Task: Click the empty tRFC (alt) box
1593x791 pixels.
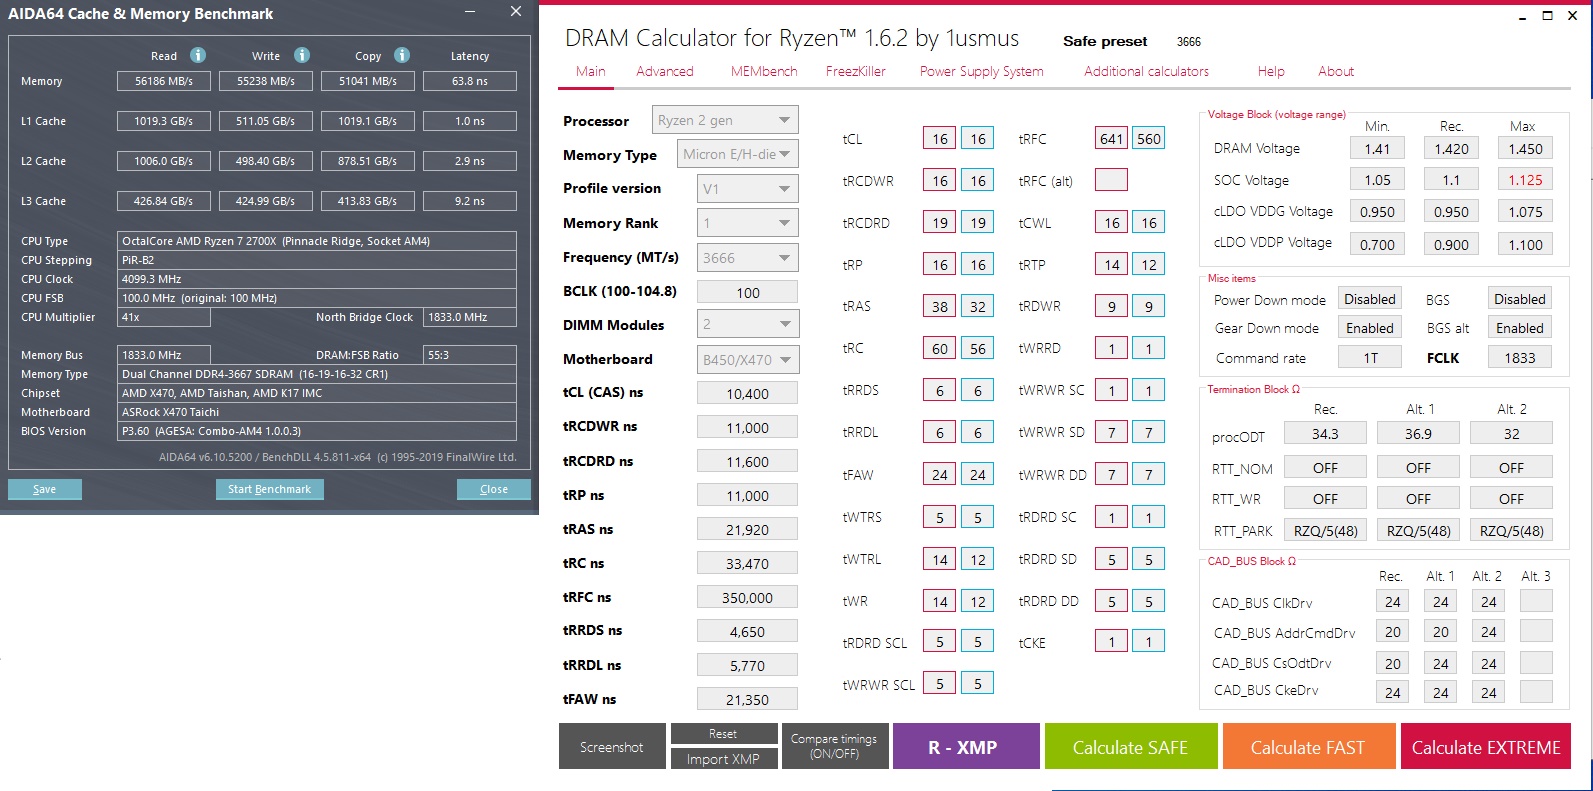Action: (1112, 180)
